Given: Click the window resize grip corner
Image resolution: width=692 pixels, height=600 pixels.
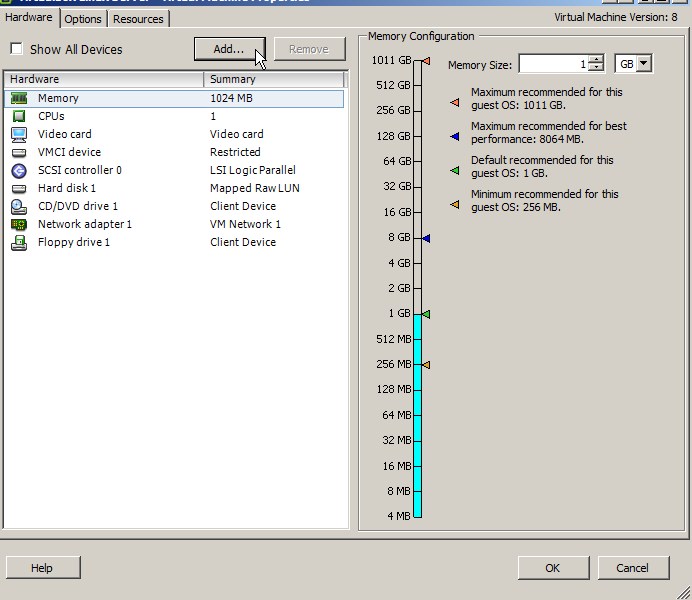Looking at the screenshot, I should pyautogui.click(x=684, y=593).
